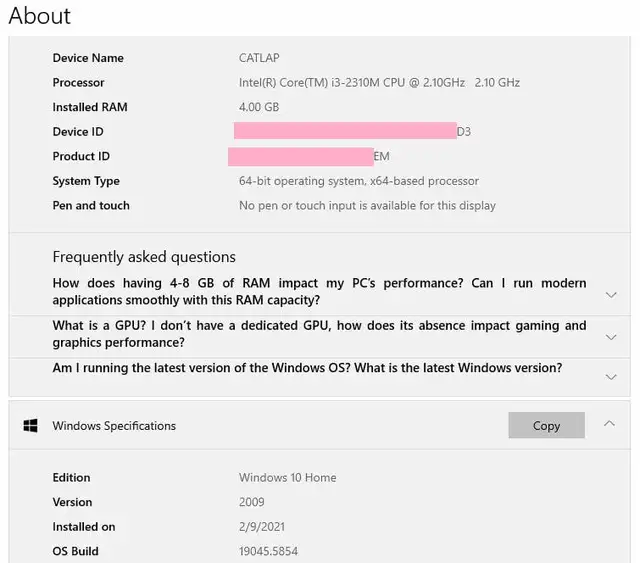The width and height of the screenshot is (640, 563).
Task: Expand the dedicated GPU FAQ chevron
Action: pos(611,337)
